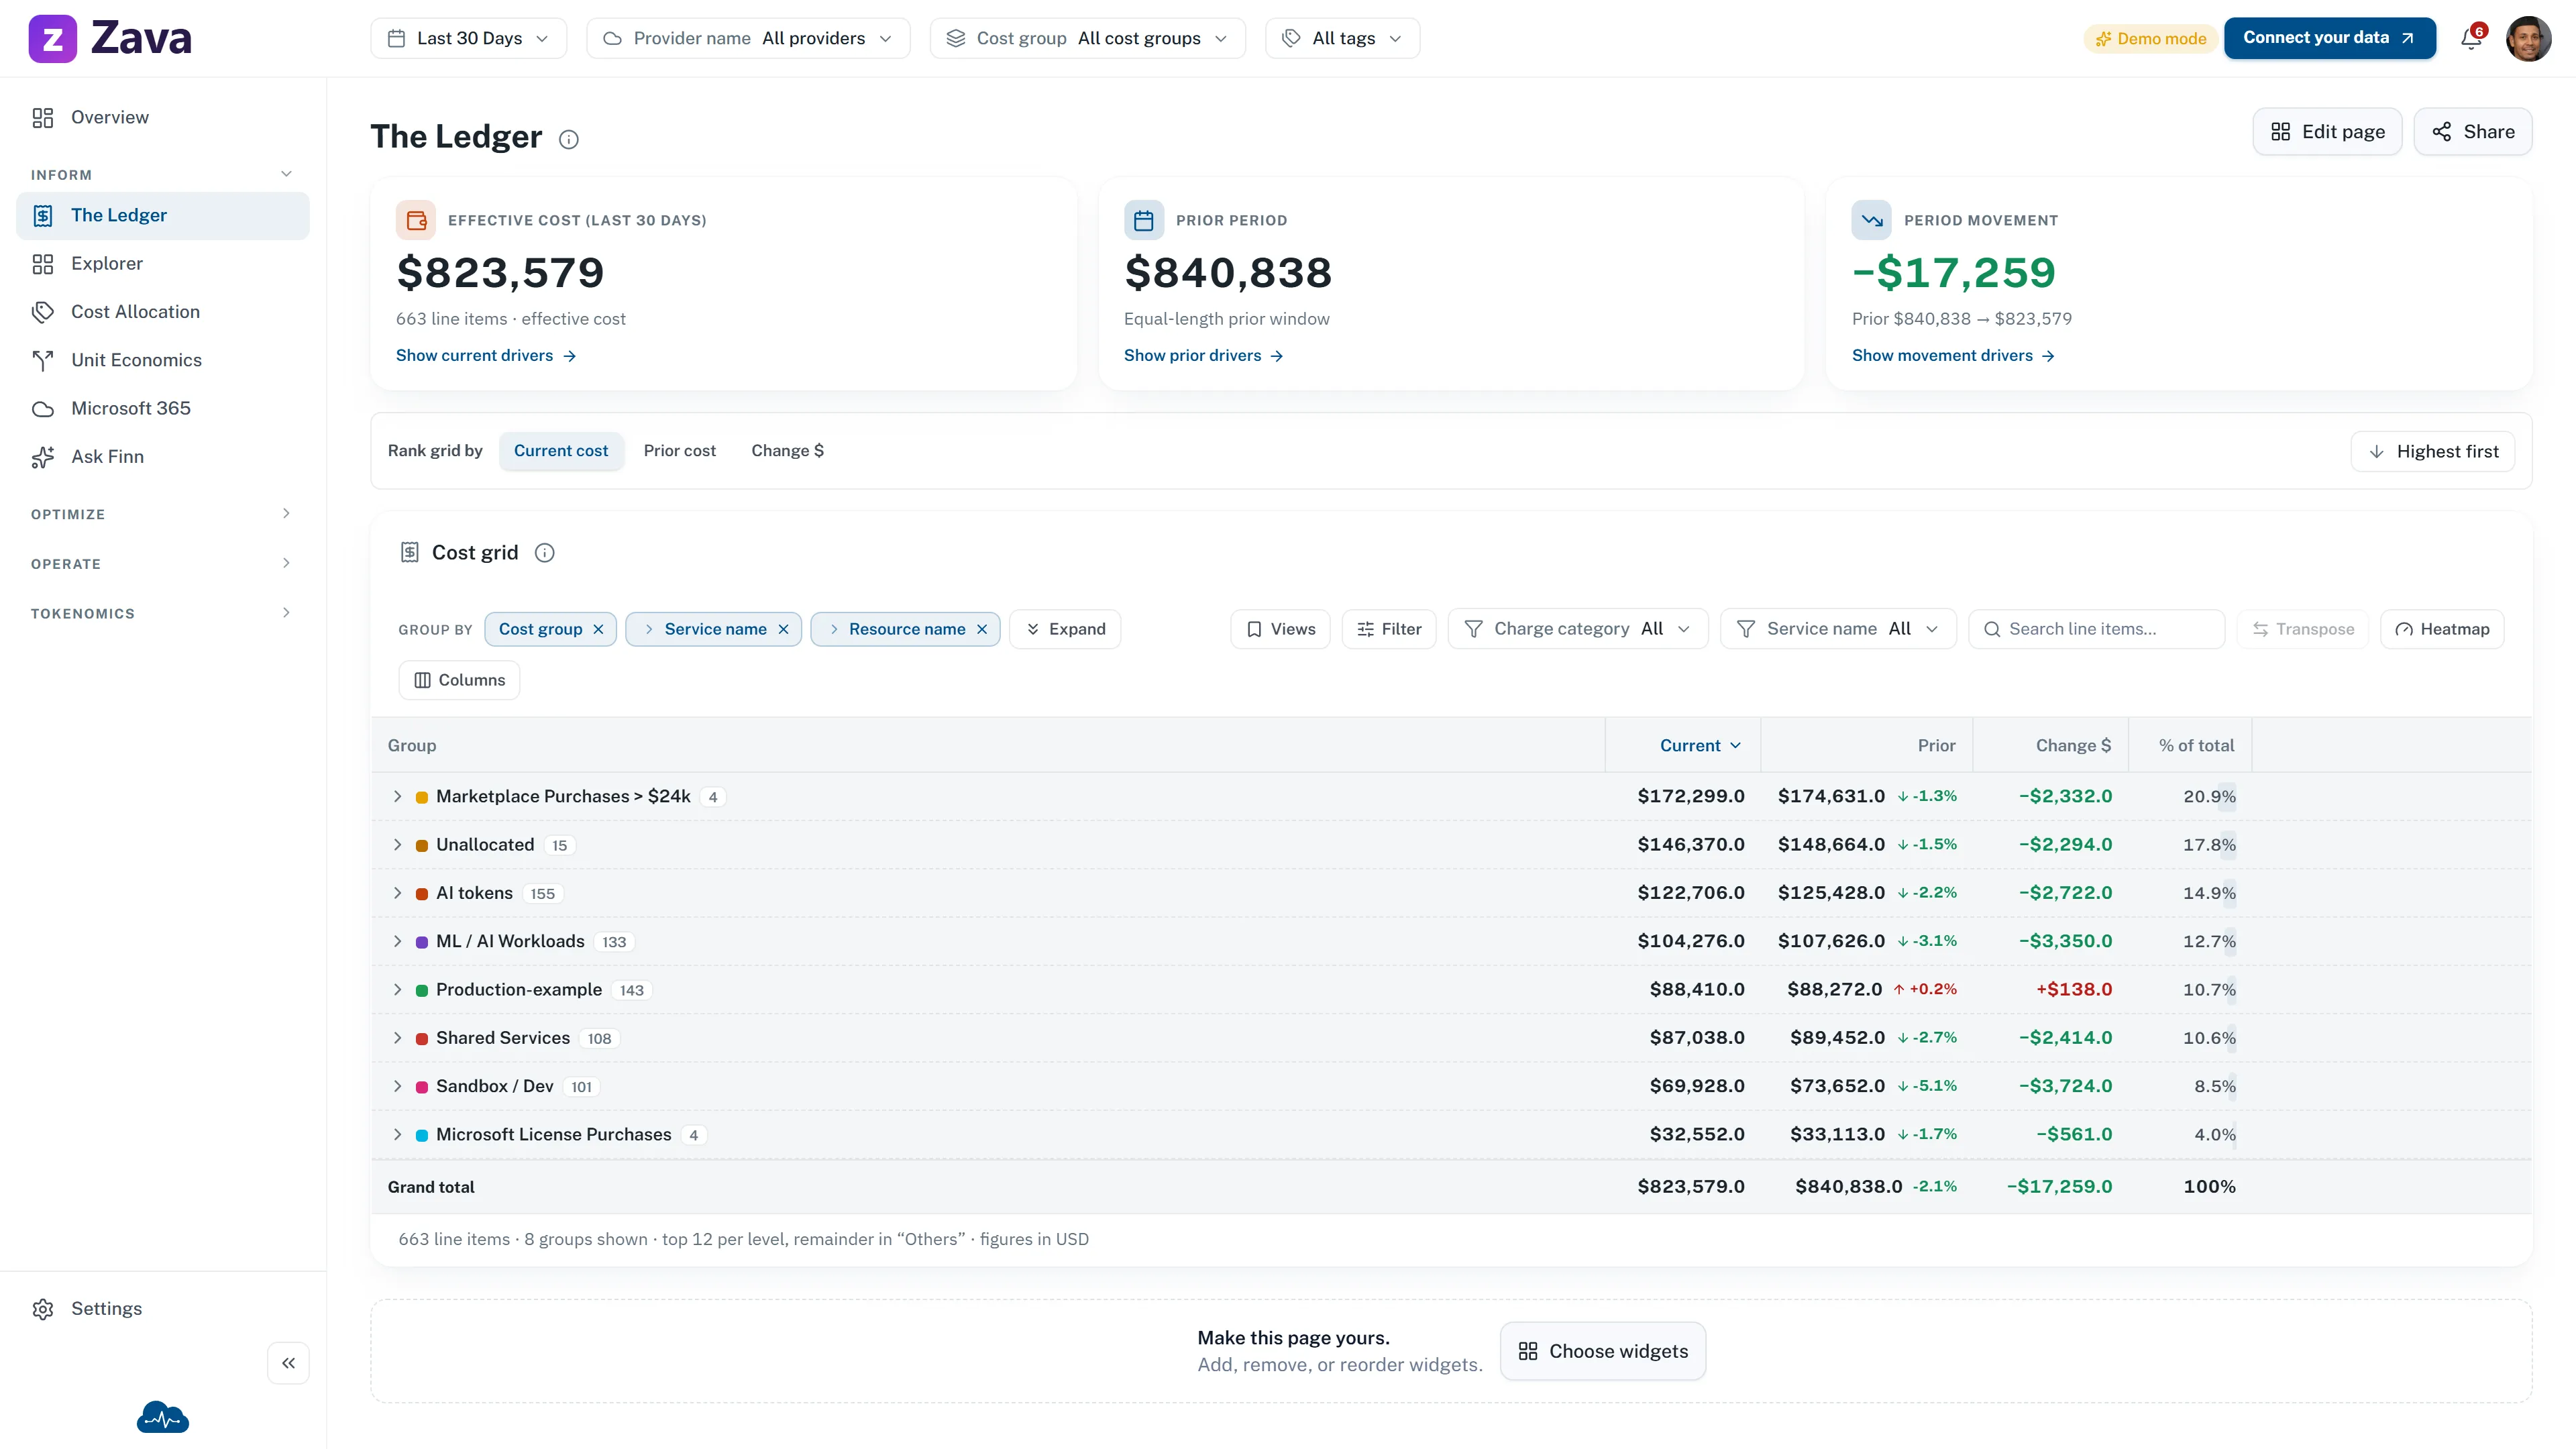Click Edit page button
The image size is (2576, 1449).
pos(2327,132)
